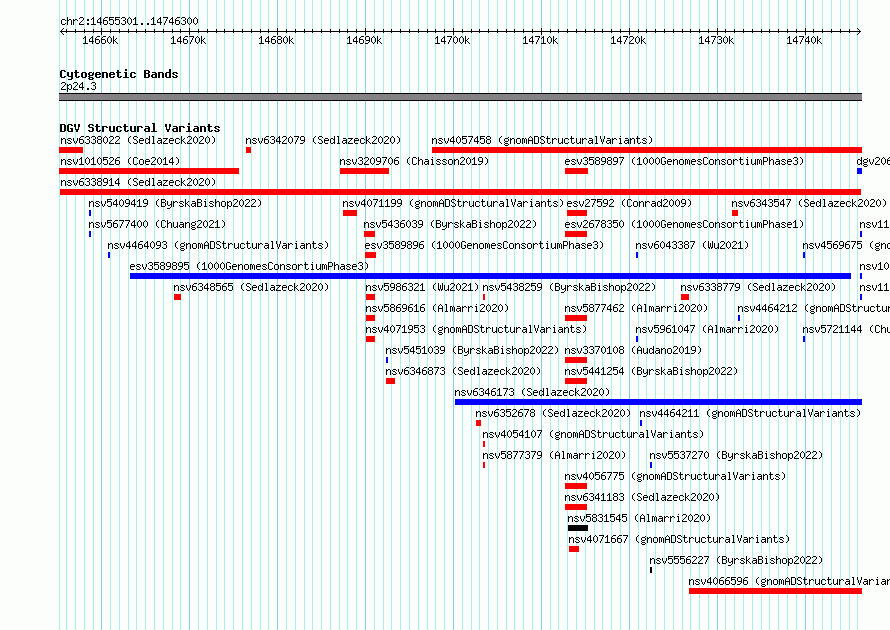The height and width of the screenshot is (630, 890).
Task: Click the Cytogenetic Bands track title
Action: 119,74
